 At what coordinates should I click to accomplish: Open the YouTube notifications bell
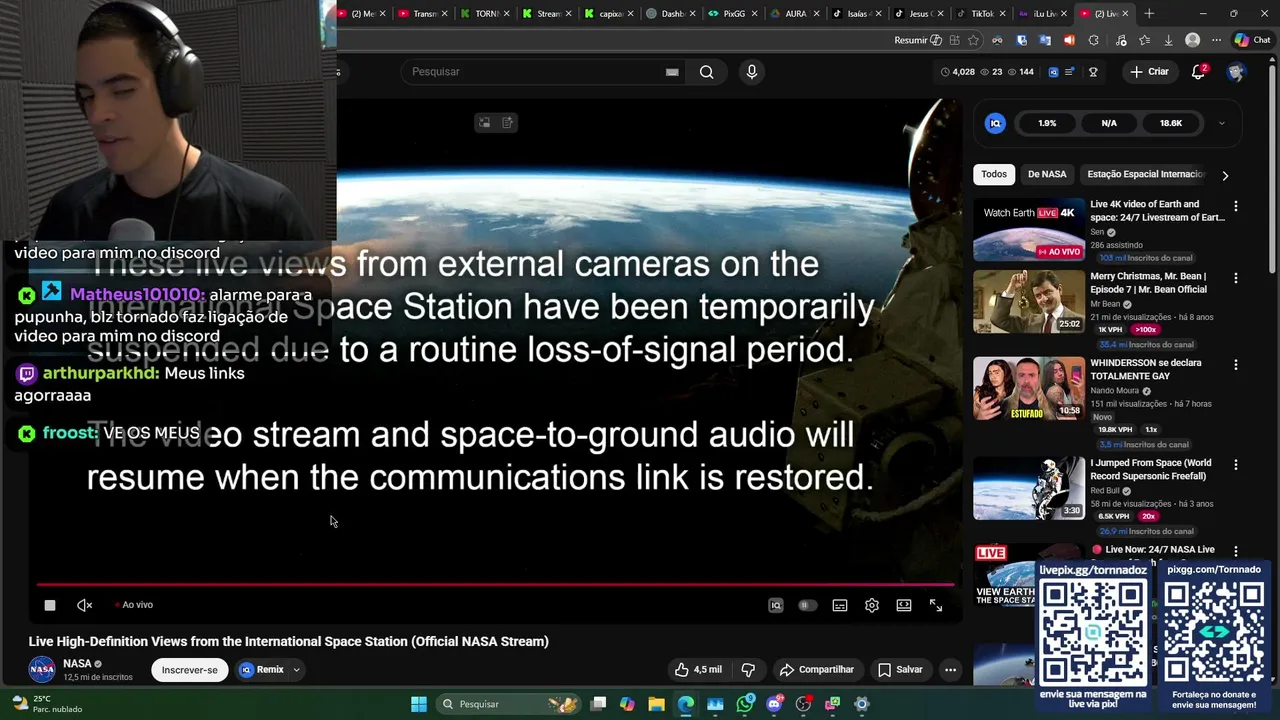[x=1199, y=72]
